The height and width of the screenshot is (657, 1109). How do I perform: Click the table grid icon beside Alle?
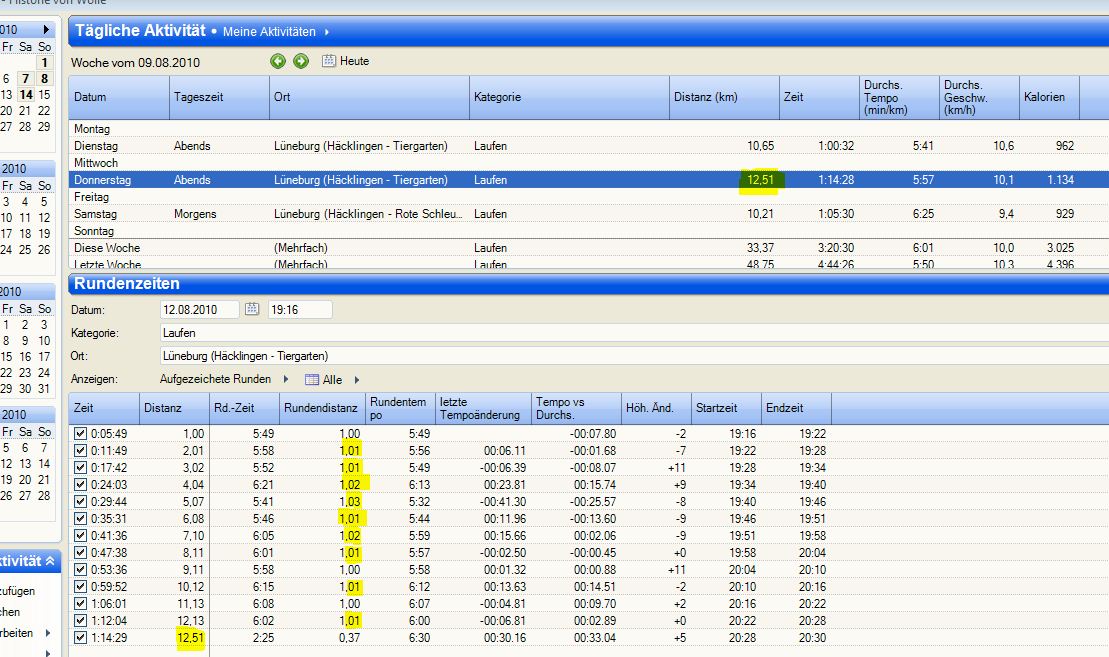point(311,380)
